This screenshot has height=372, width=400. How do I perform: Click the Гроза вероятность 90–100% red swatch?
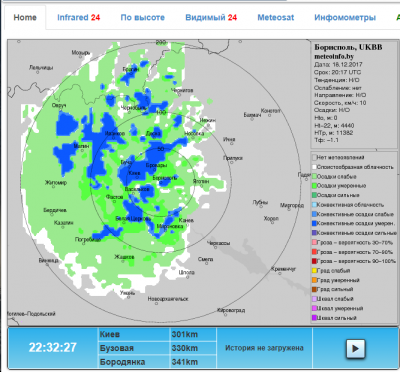(x=314, y=261)
